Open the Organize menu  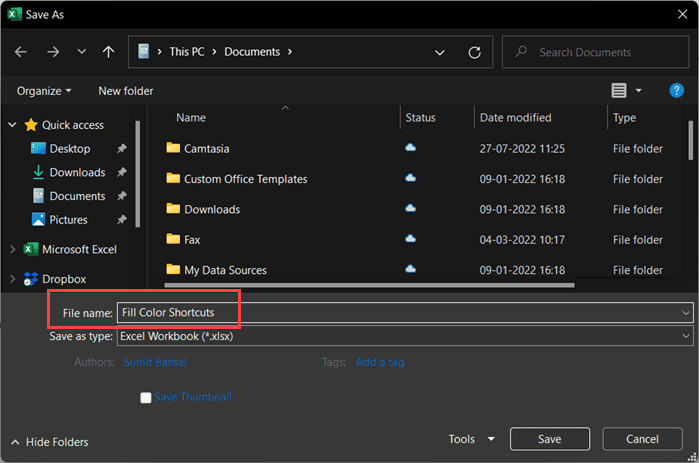pyautogui.click(x=44, y=91)
